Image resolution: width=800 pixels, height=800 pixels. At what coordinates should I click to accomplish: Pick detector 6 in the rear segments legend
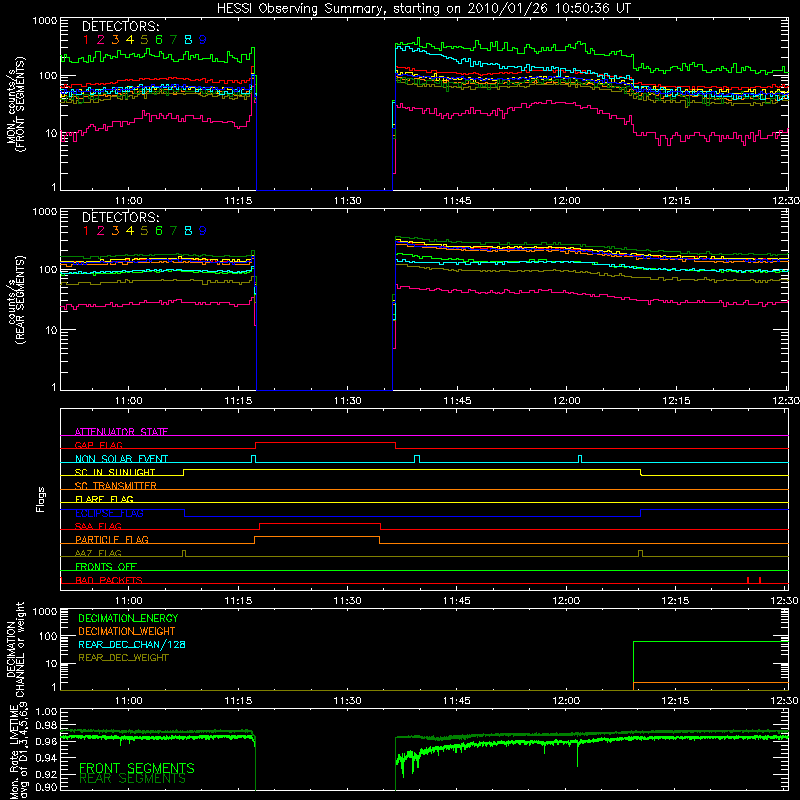pyautogui.click(x=159, y=231)
